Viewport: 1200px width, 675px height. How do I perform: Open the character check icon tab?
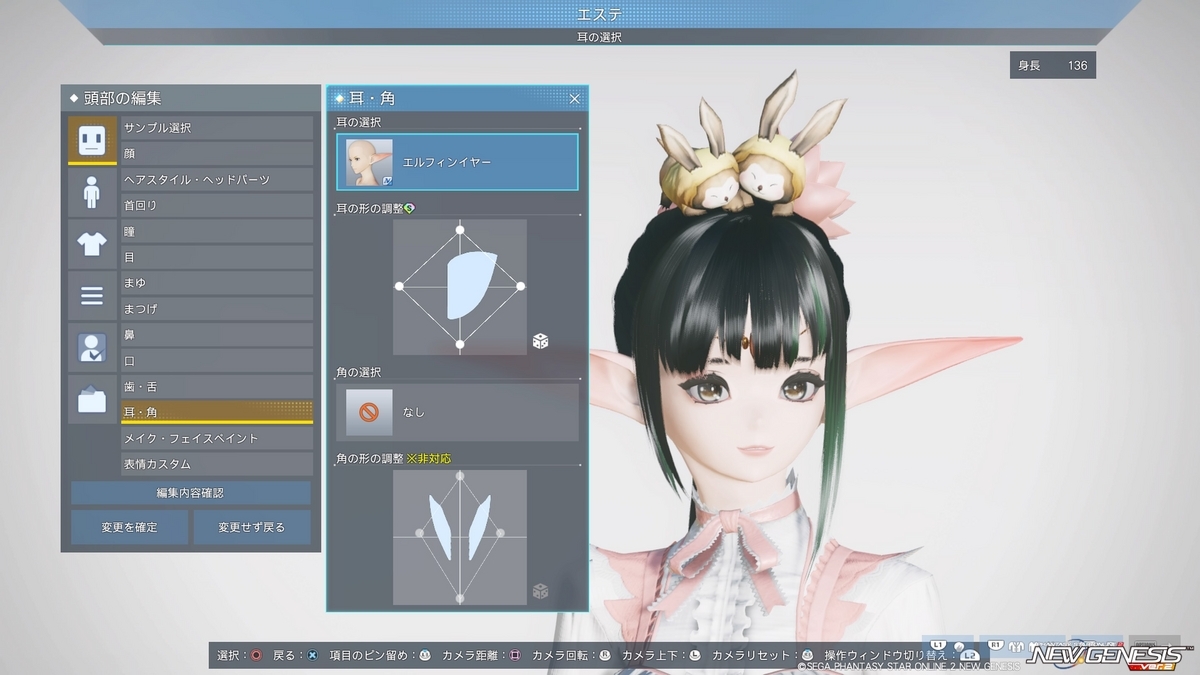tap(91, 348)
